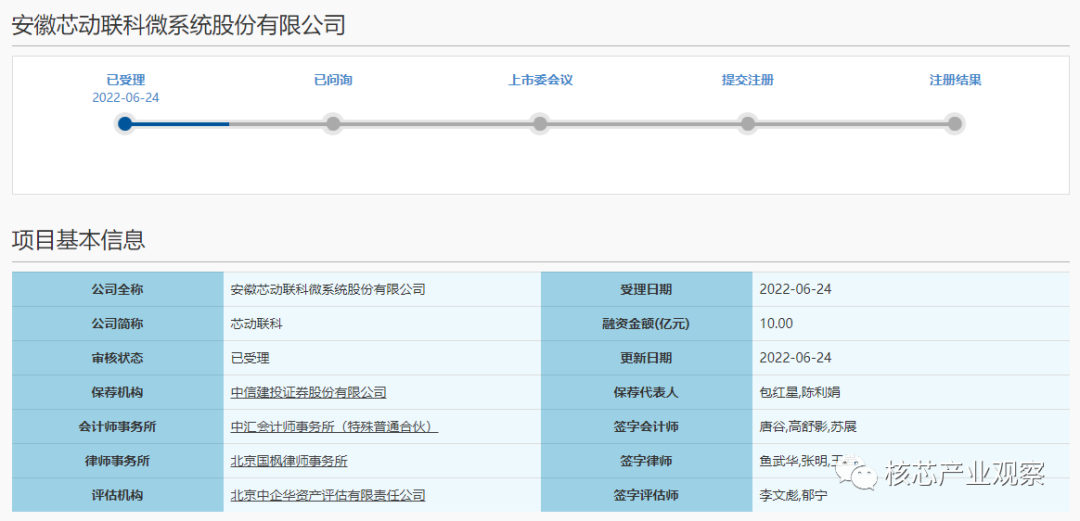Click the 提交注册 stage label
This screenshot has height=521, width=1080.
point(748,80)
